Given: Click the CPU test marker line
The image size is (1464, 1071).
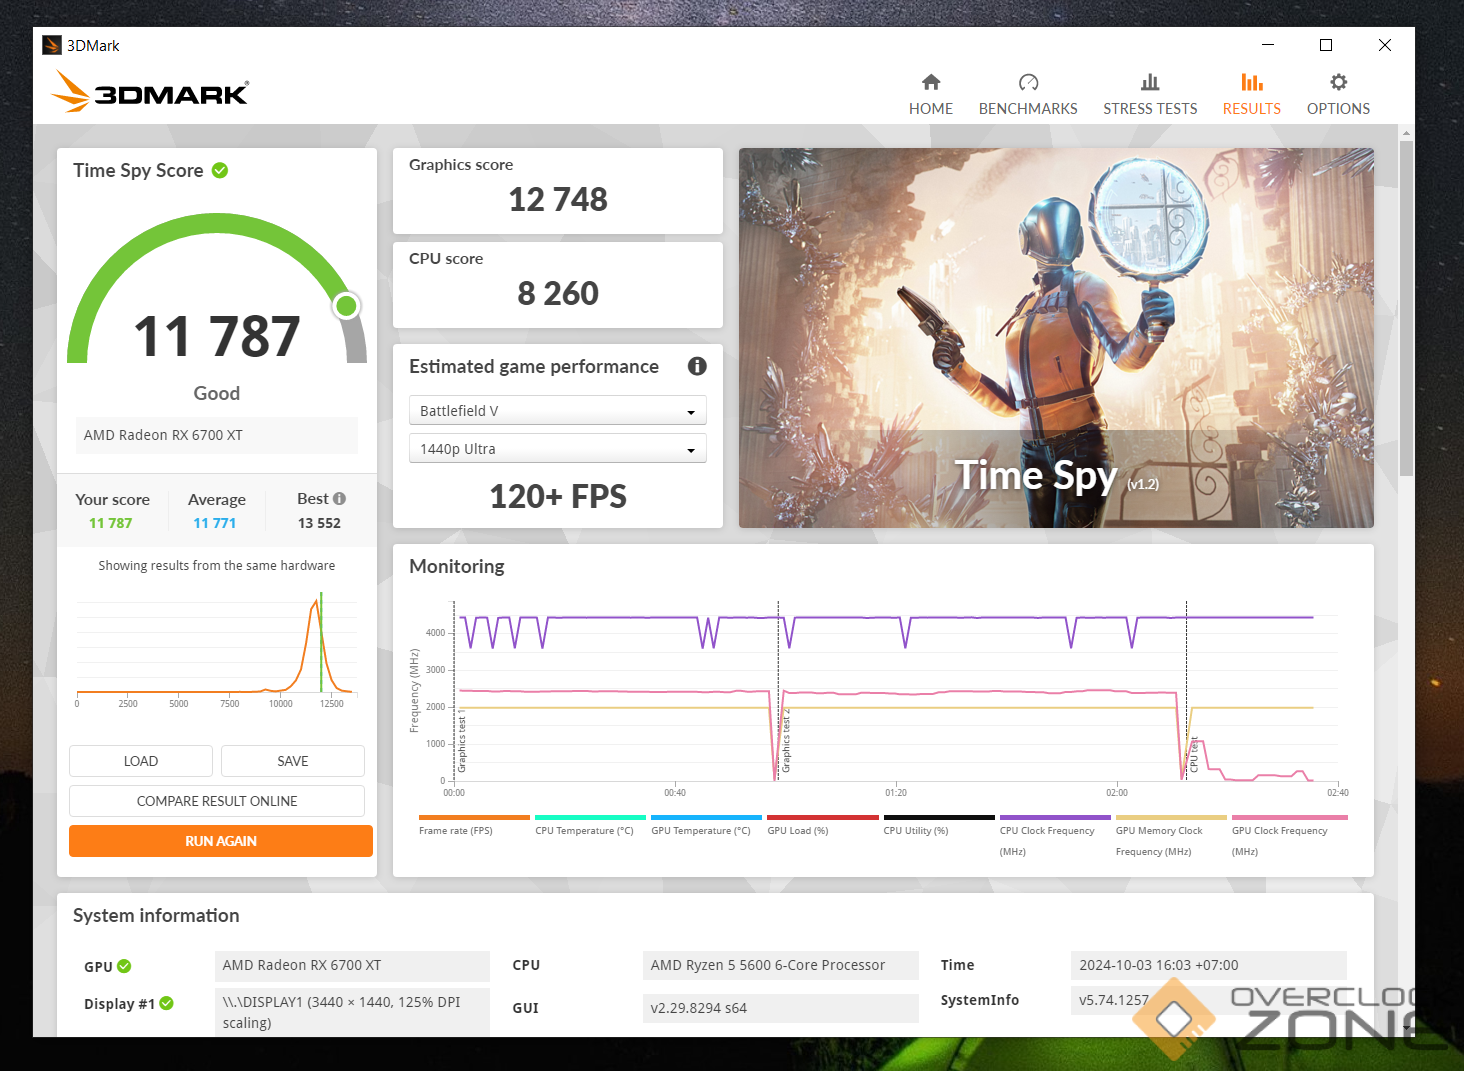Looking at the screenshot, I should pyautogui.click(x=1186, y=690).
